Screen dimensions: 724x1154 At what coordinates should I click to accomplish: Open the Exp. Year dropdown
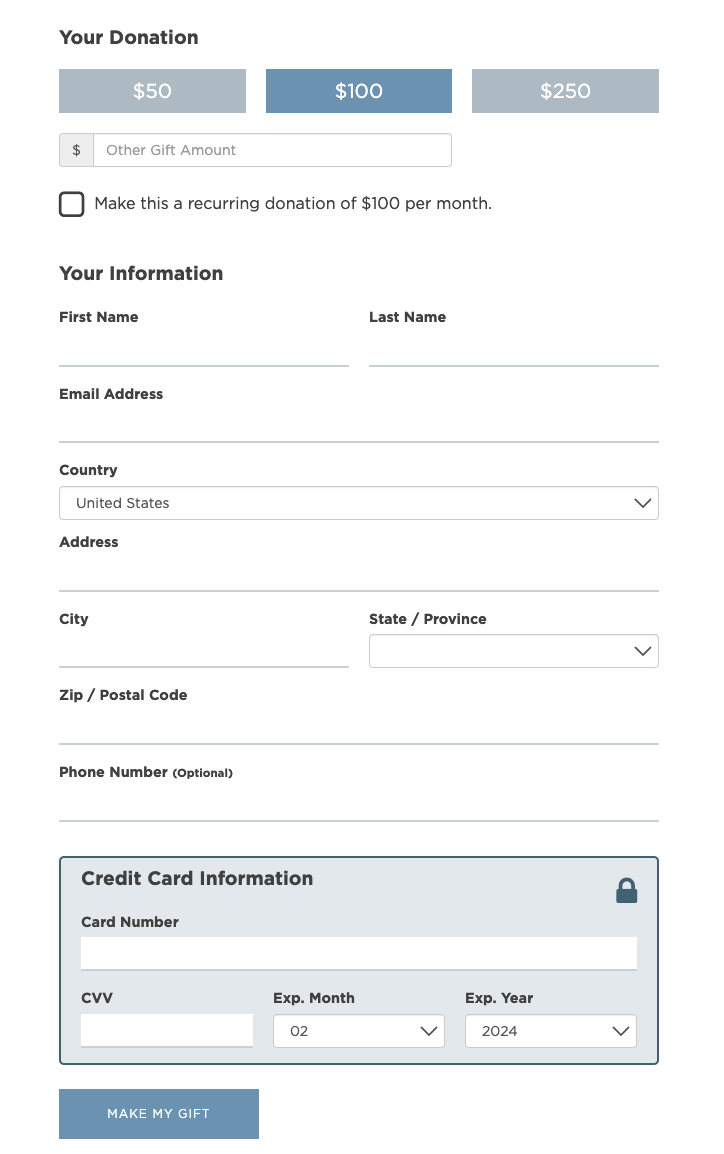pos(550,1031)
